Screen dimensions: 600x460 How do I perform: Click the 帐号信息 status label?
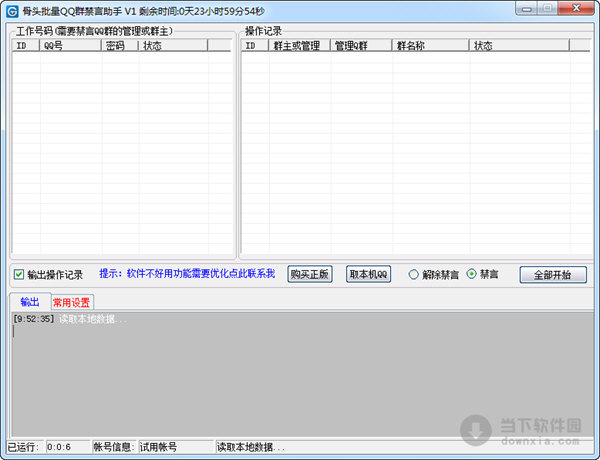[x=114, y=447]
